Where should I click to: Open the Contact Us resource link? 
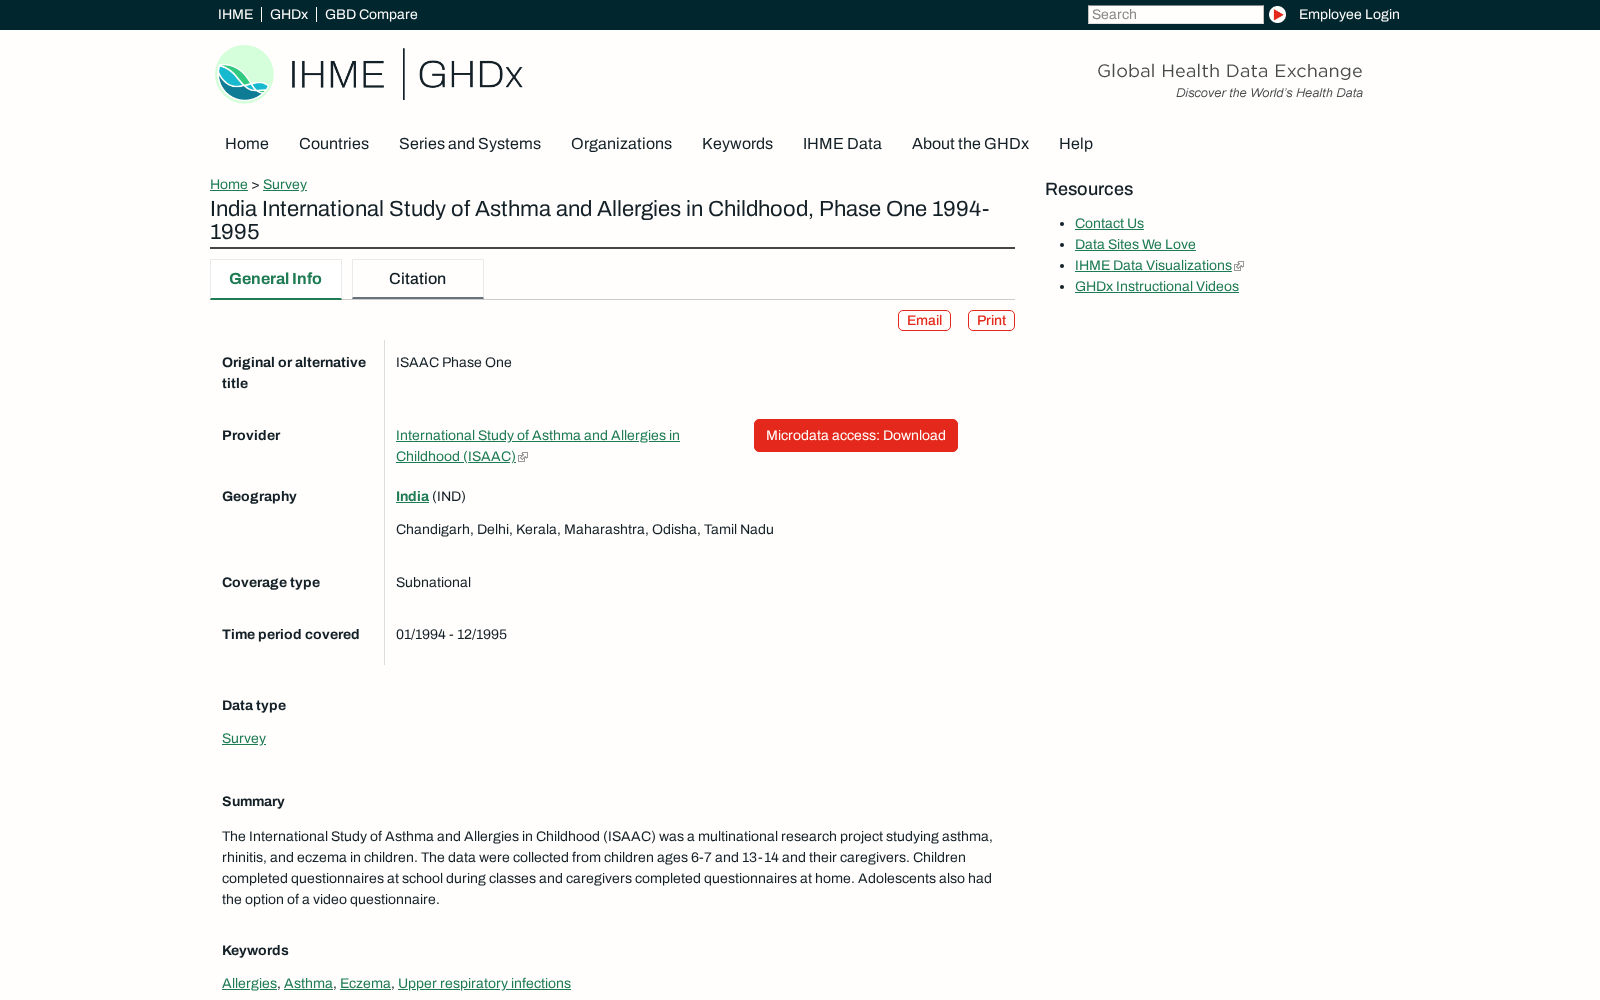[x=1109, y=223]
